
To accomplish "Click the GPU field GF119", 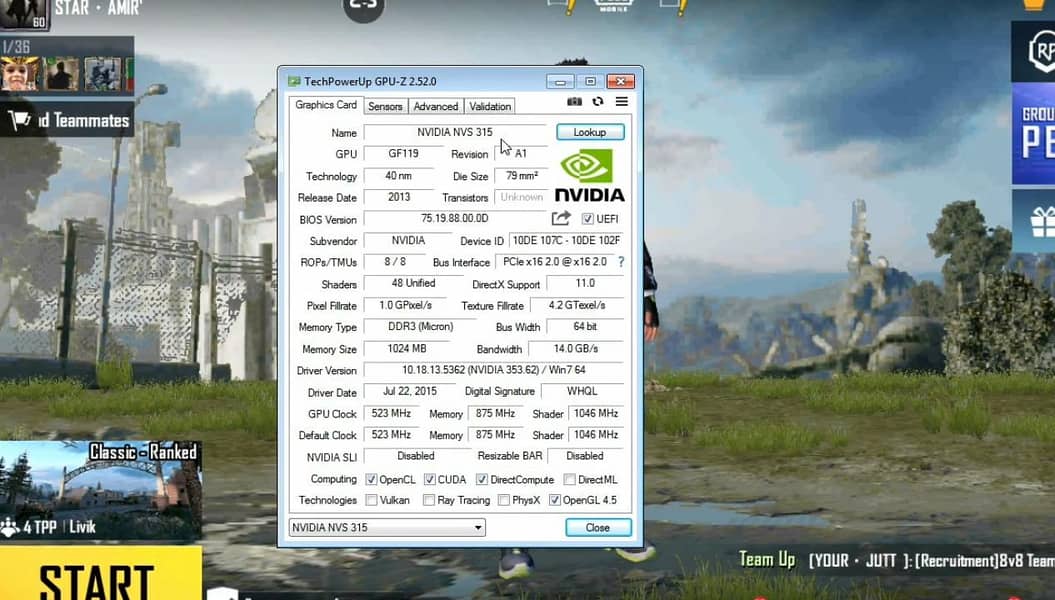I will point(403,153).
